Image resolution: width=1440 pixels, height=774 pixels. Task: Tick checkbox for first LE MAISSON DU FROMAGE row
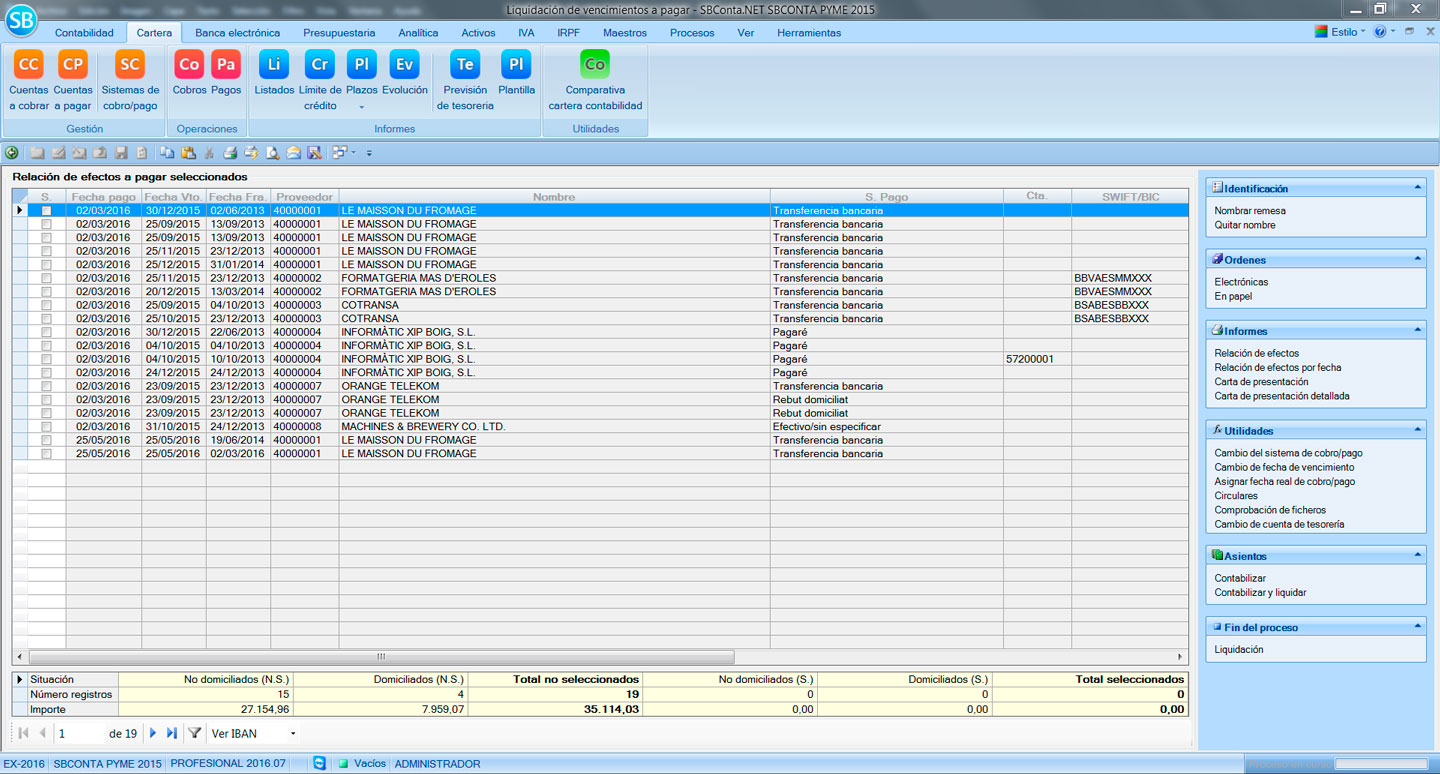tap(46, 211)
